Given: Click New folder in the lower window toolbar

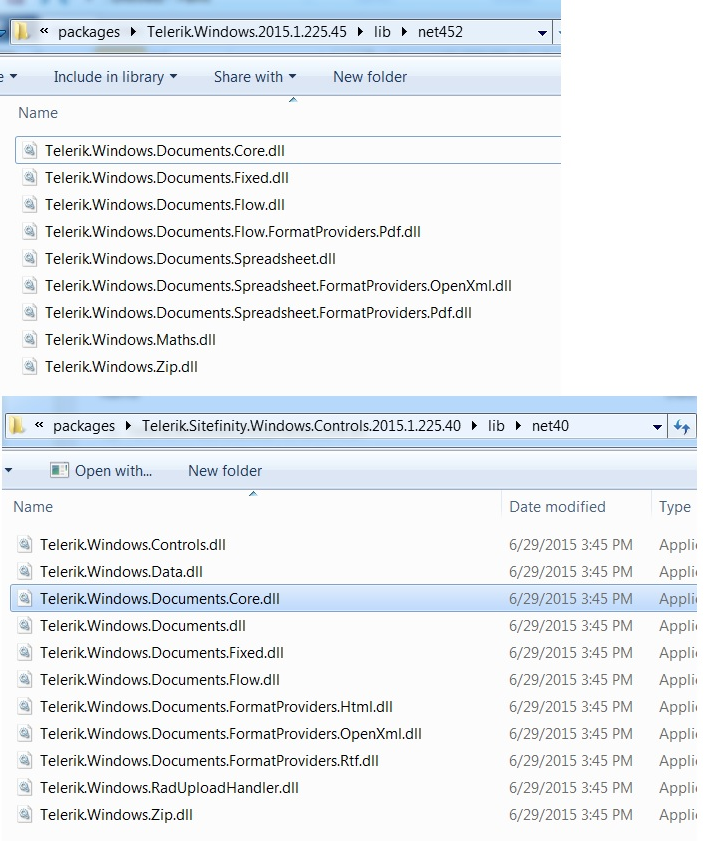Looking at the screenshot, I should (x=225, y=471).
